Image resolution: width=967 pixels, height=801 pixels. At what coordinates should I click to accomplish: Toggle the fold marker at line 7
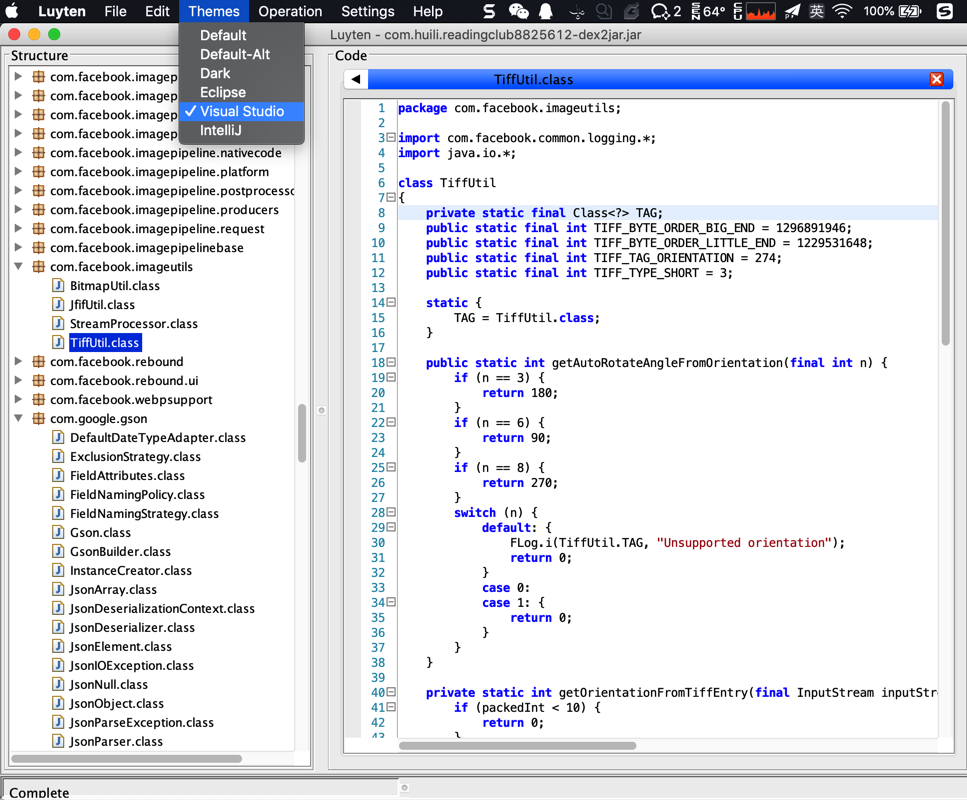391,197
